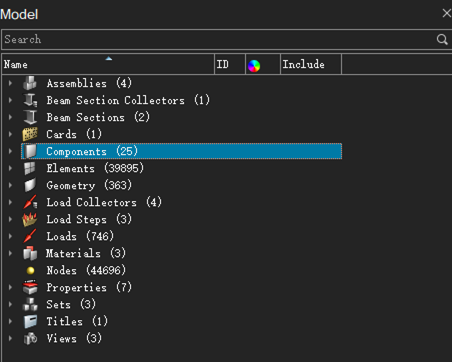Click the Assemblies folder icon
Image resolution: width=452 pixels, height=362 pixels.
30,83
